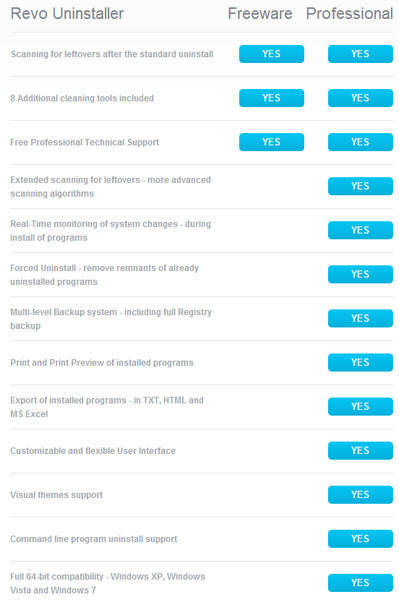Click YES badge for Real-Time monitoring row

(x=360, y=230)
